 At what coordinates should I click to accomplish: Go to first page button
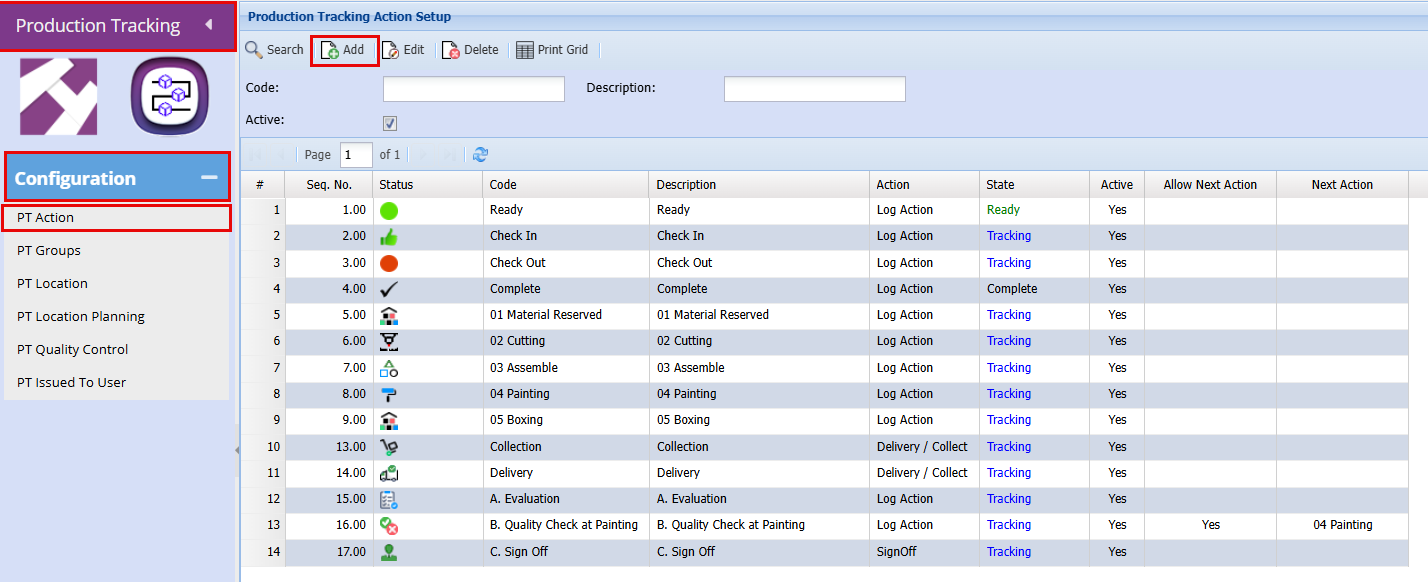click(255, 155)
